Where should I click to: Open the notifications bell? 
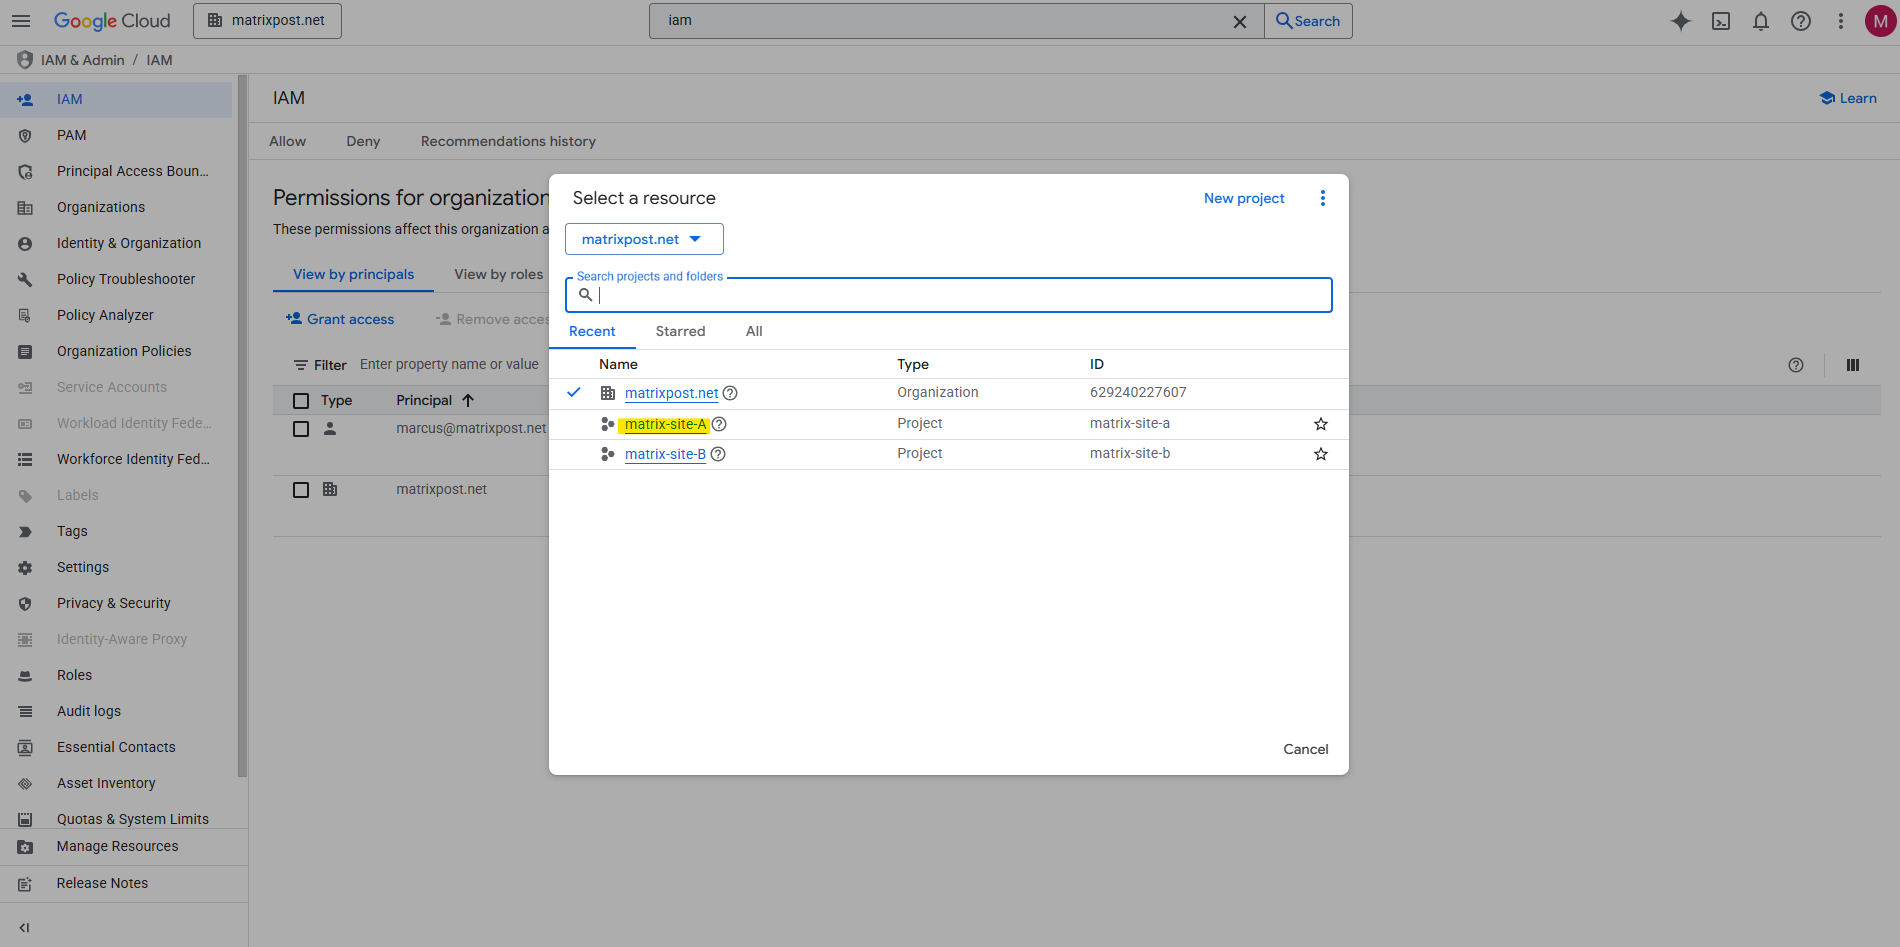pyautogui.click(x=1760, y=21)
